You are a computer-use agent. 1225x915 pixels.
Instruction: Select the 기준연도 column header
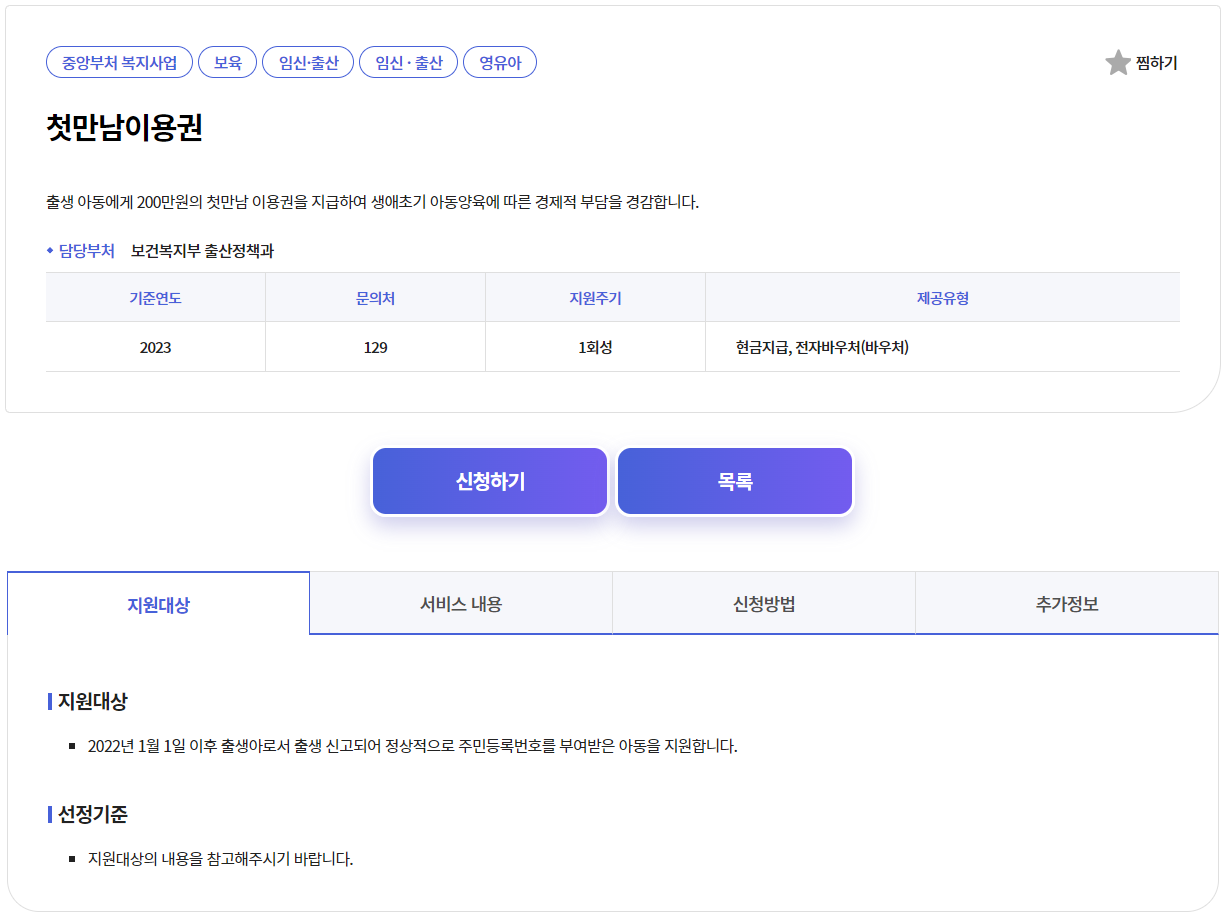tap(155, 297)
